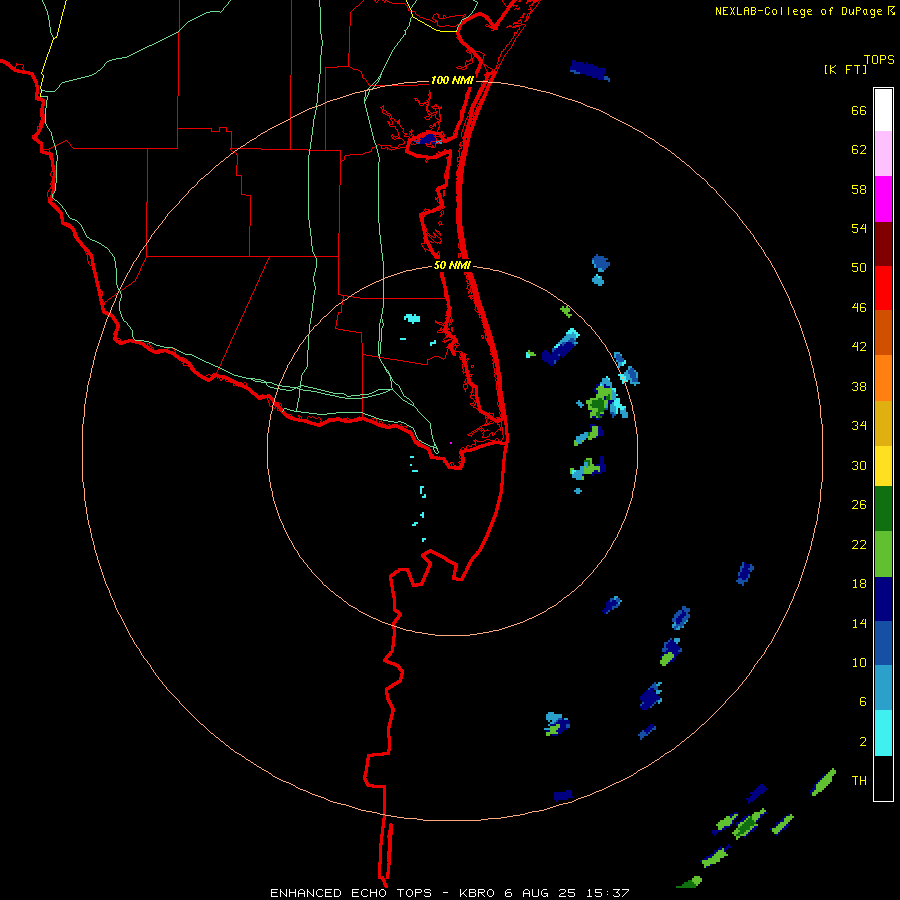The image size is (900, 900).
Task: Click the navy echo inside the coastal bay
Action: pyautogui.click(x=428, y=139)
